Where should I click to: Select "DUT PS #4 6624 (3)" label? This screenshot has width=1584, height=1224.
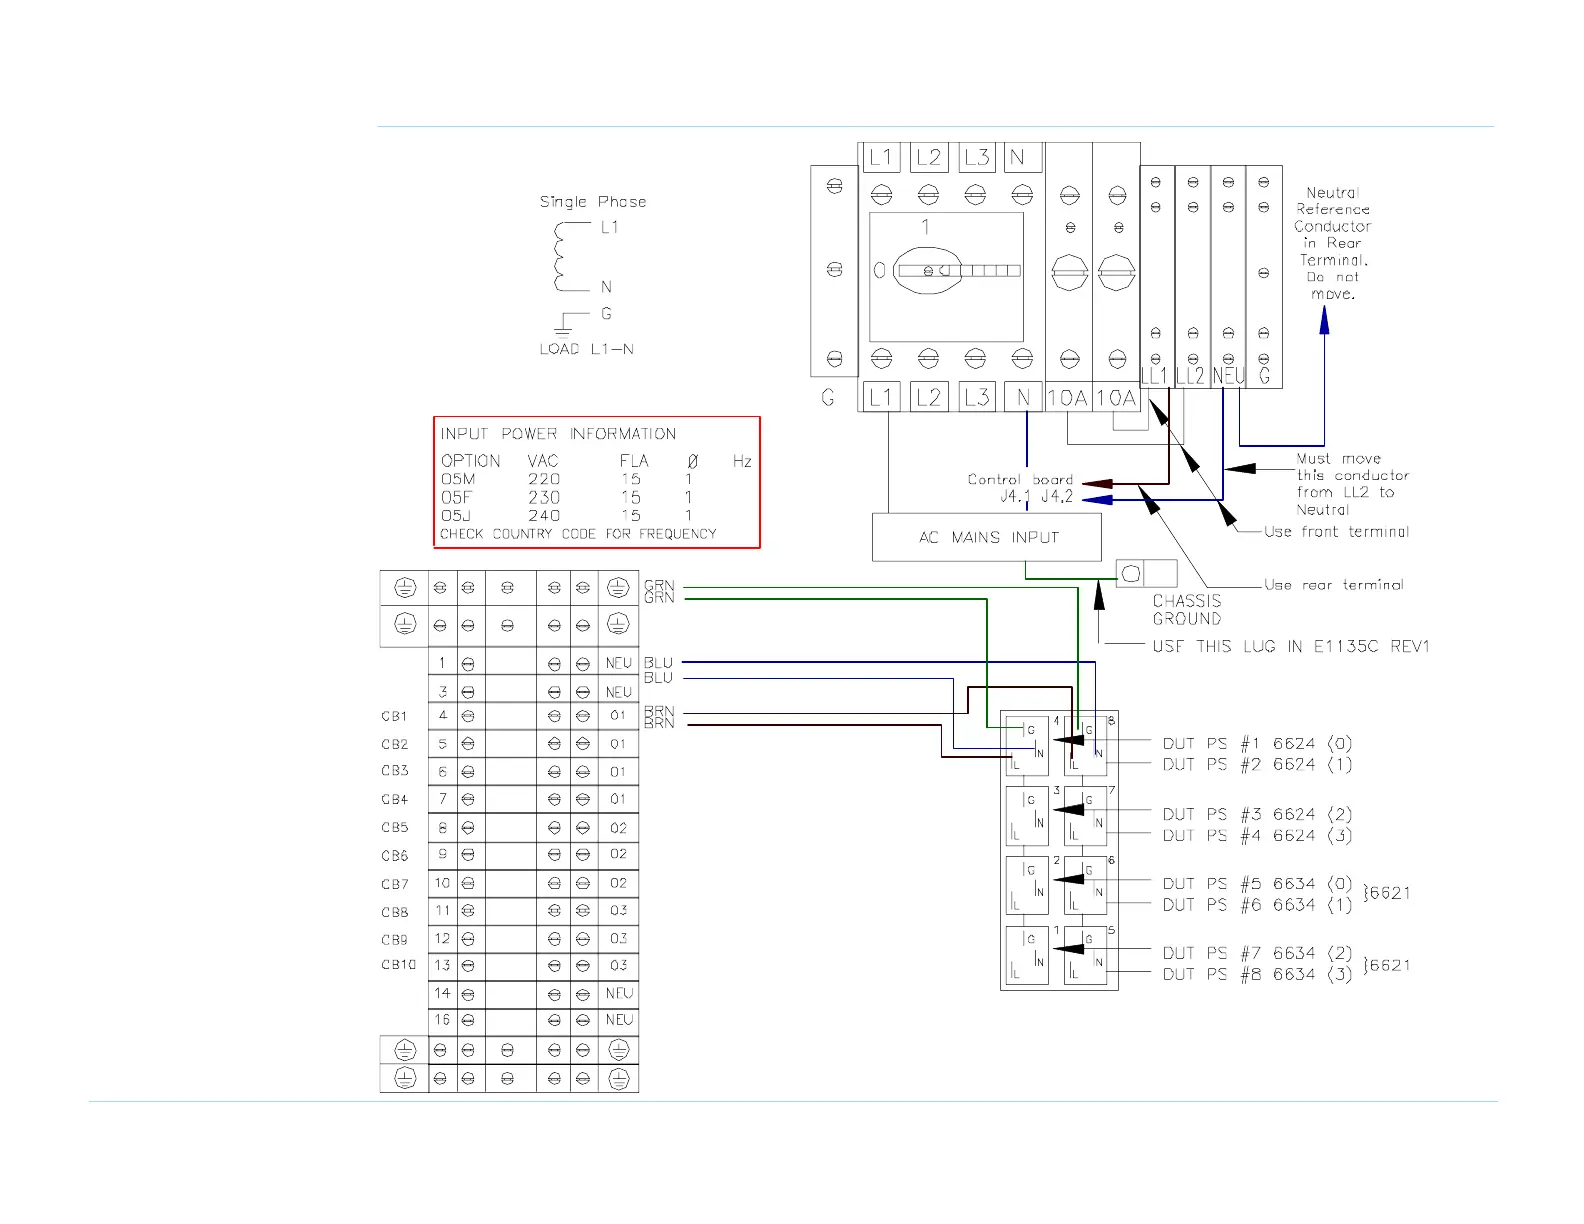pyautogui.click(x=1257, y=835)
